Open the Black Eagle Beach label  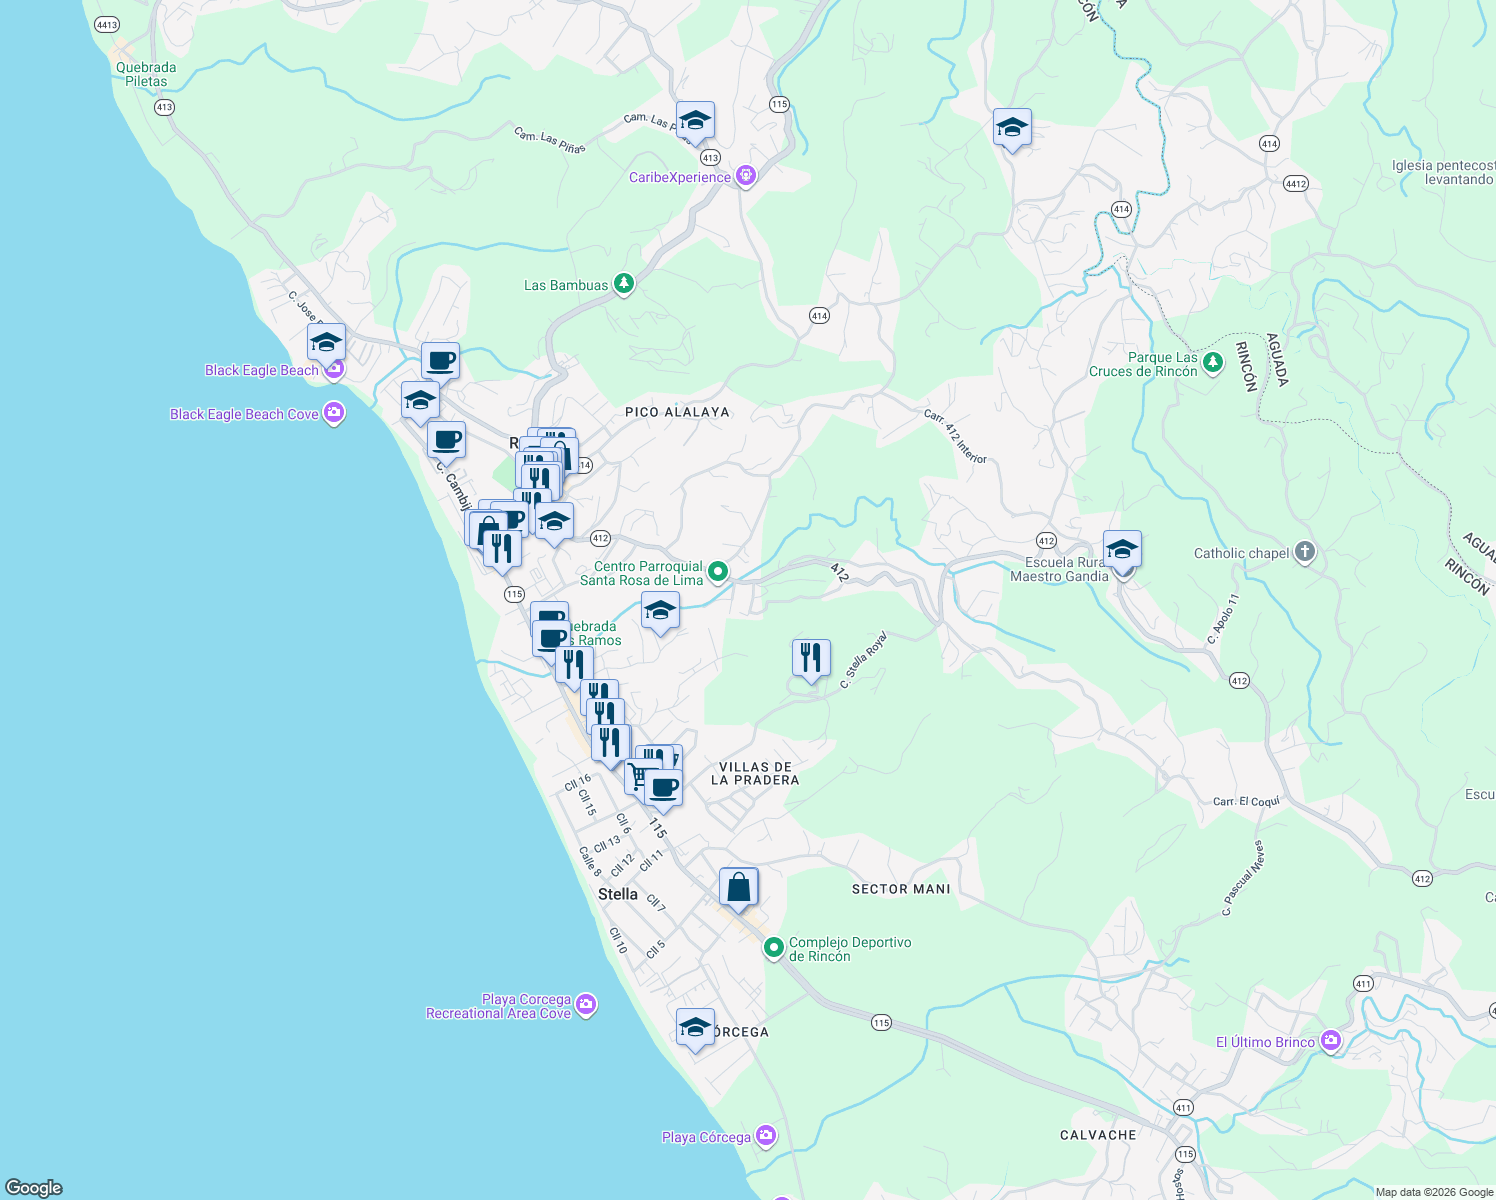[x=260, y=370]
